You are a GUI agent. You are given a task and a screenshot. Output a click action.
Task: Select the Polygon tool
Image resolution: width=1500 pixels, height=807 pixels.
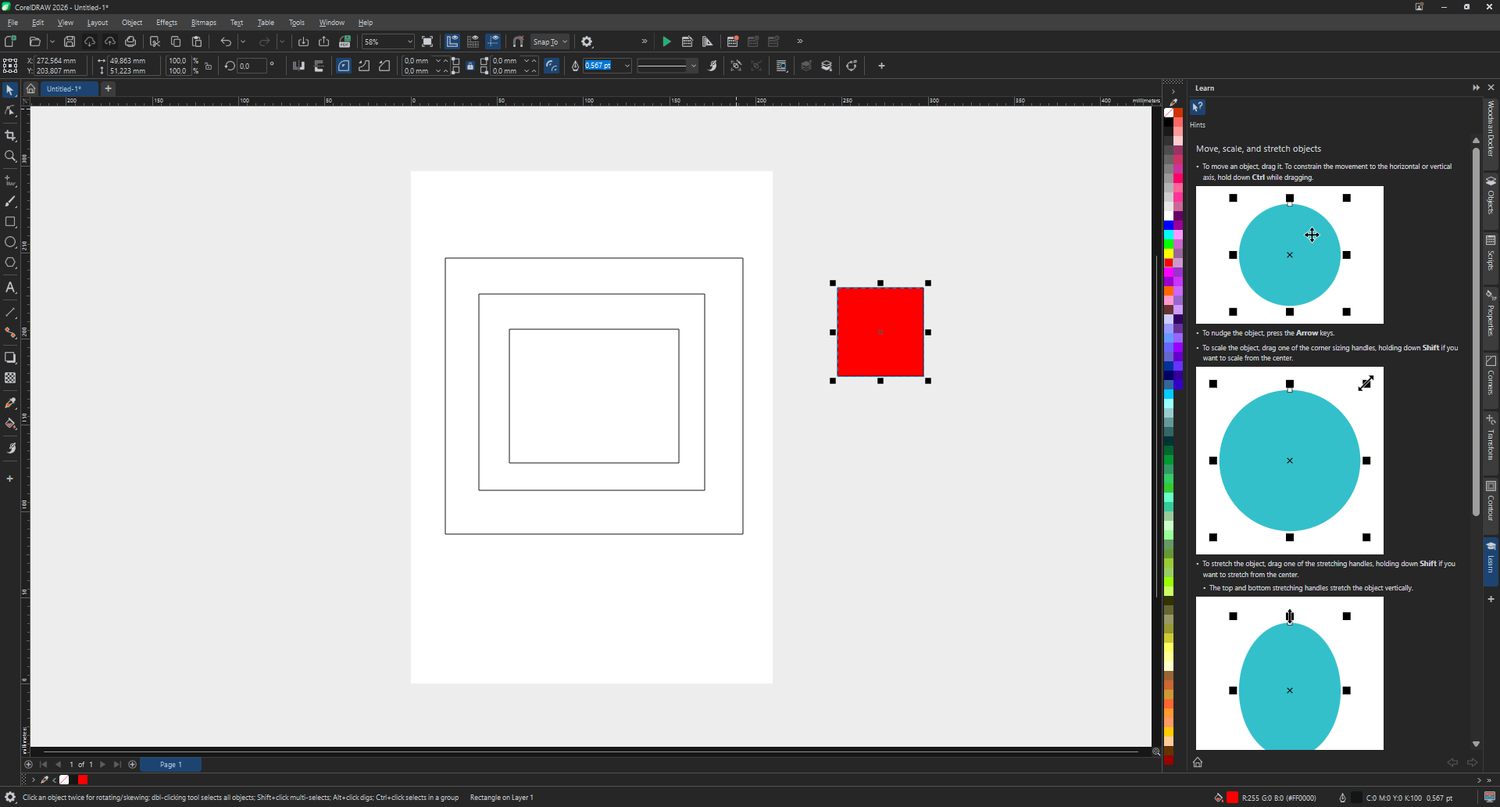(x=11, y=263)
